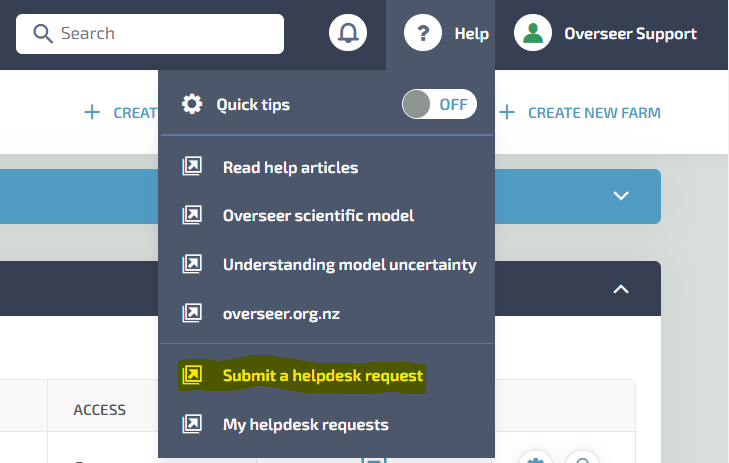Open My helpdesk requests

305,424
